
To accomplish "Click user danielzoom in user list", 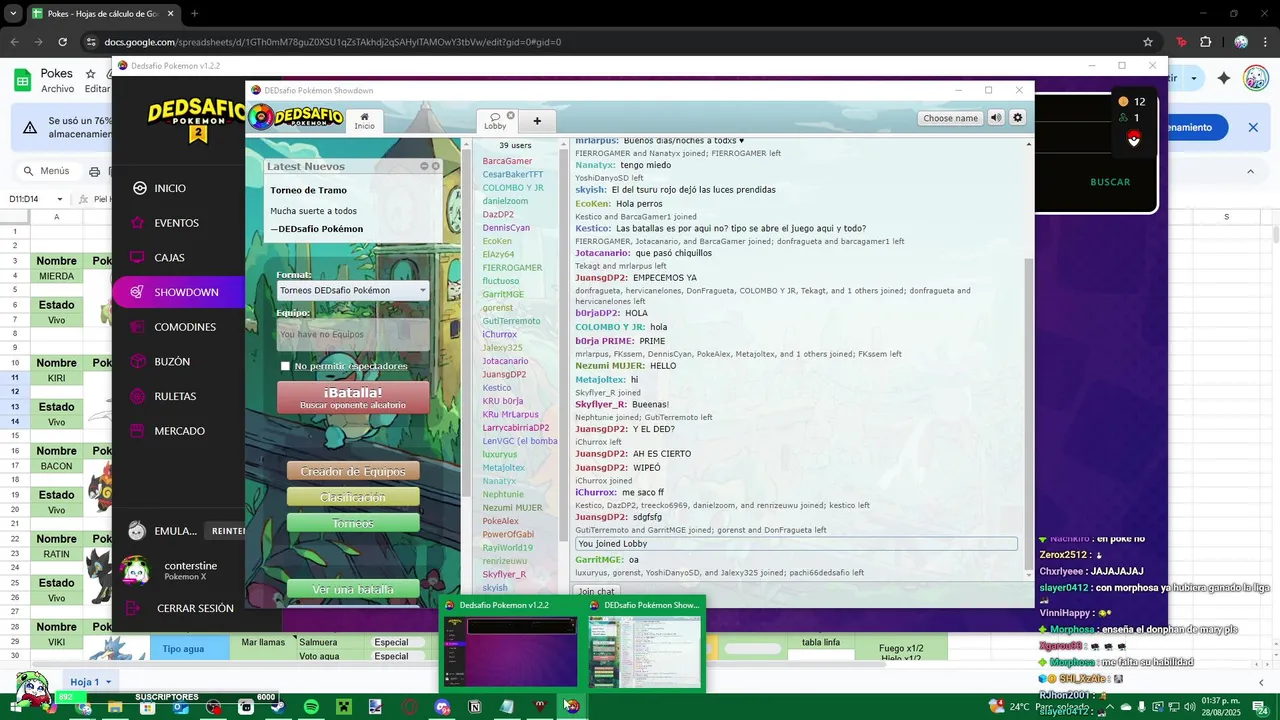I will (x=505, y=201).
